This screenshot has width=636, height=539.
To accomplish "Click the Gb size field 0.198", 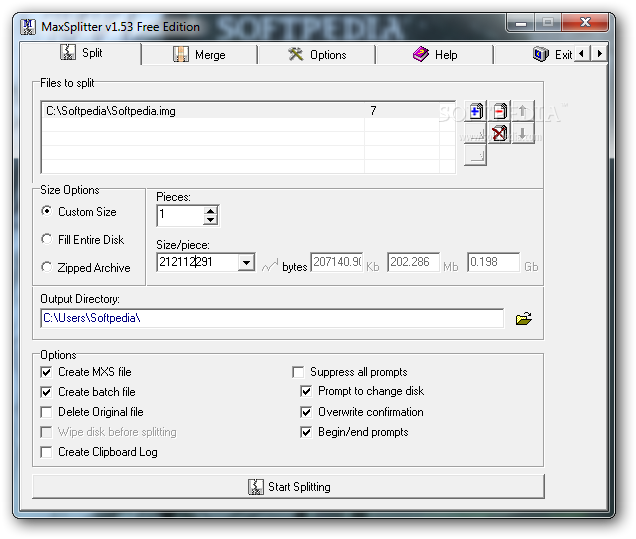I will pos(493,262).
